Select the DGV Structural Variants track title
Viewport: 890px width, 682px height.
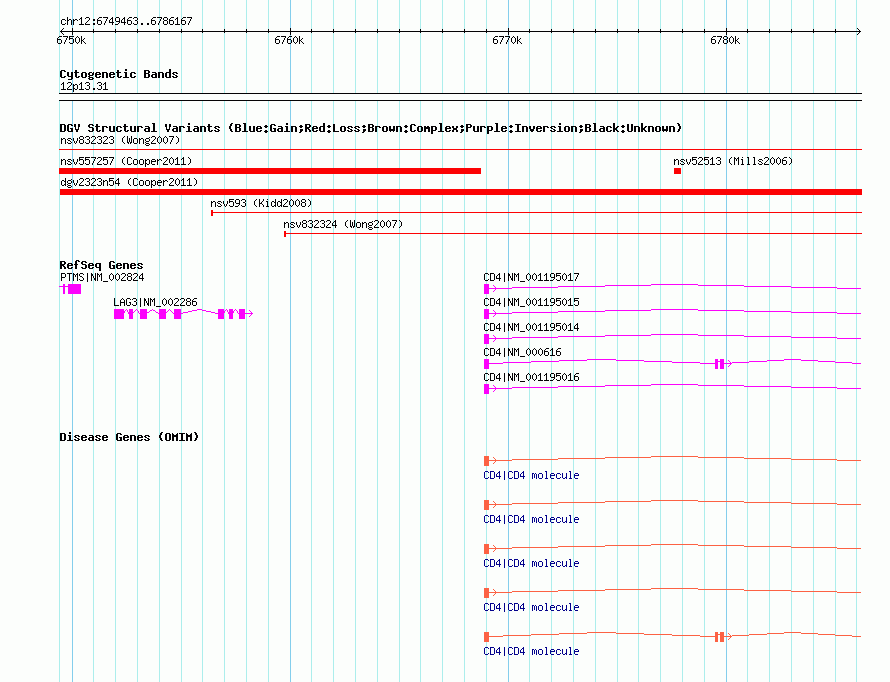370,128
